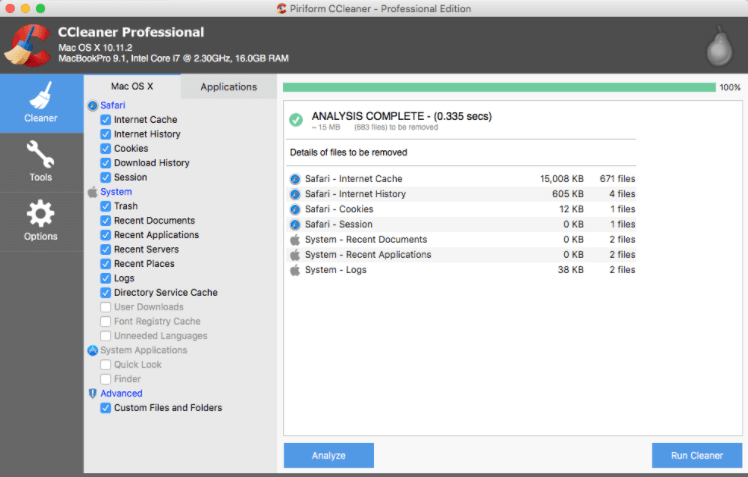Click the green zoom window button
The image size is (748, 477).
(x=41, y=9)
